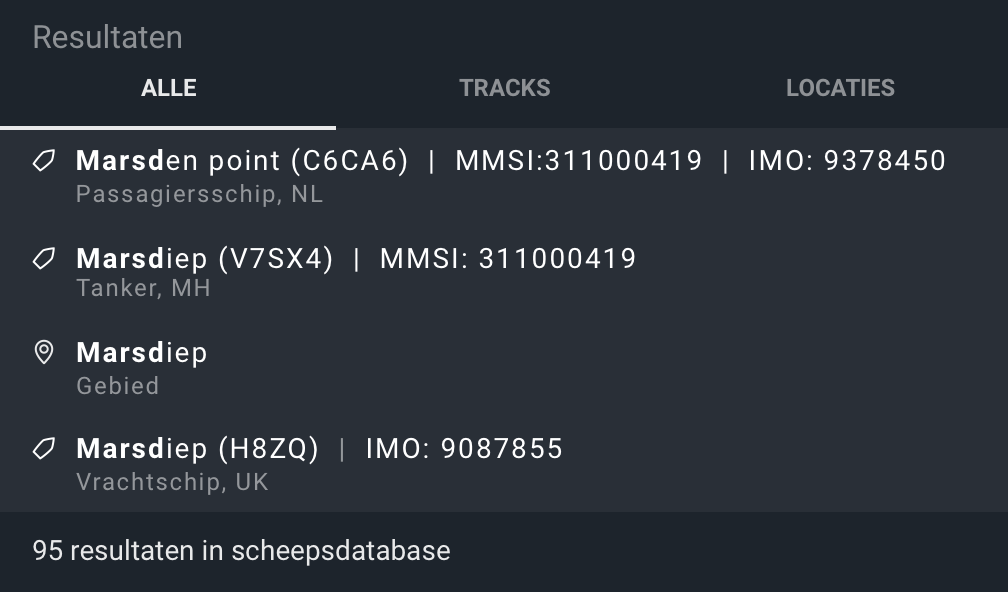Click the Passagiersschip, NL subtitle
Screen dimensions: 1008x592
coord(199,194)
